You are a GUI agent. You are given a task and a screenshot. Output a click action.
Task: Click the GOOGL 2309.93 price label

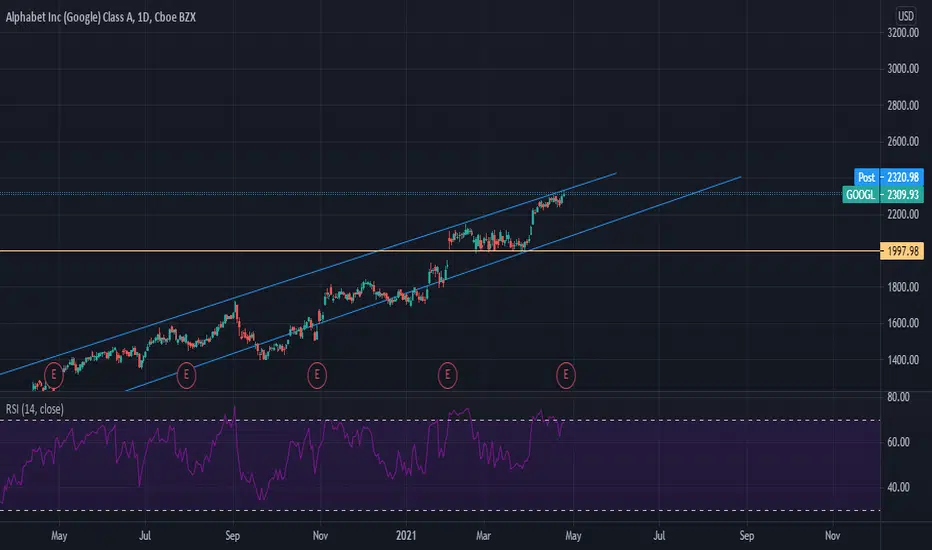tap(883, 194)
